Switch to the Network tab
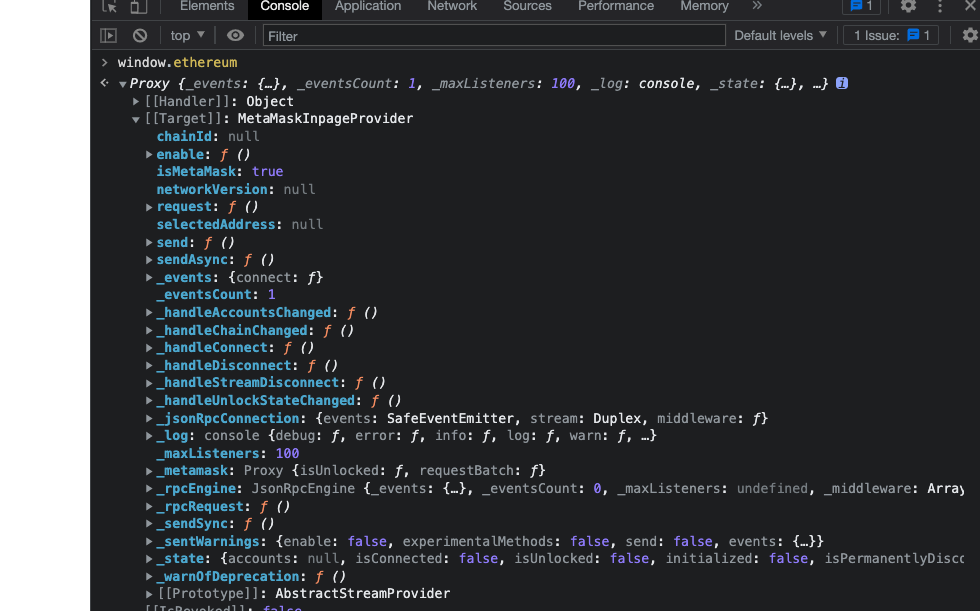This screenshot has height=611, width=980. [x=452, y=7]
